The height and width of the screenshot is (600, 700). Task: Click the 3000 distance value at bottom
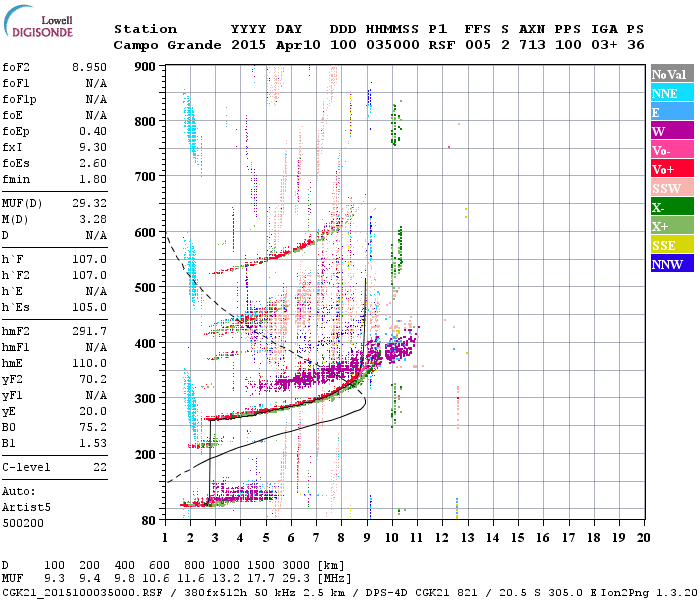click(296, 566)
